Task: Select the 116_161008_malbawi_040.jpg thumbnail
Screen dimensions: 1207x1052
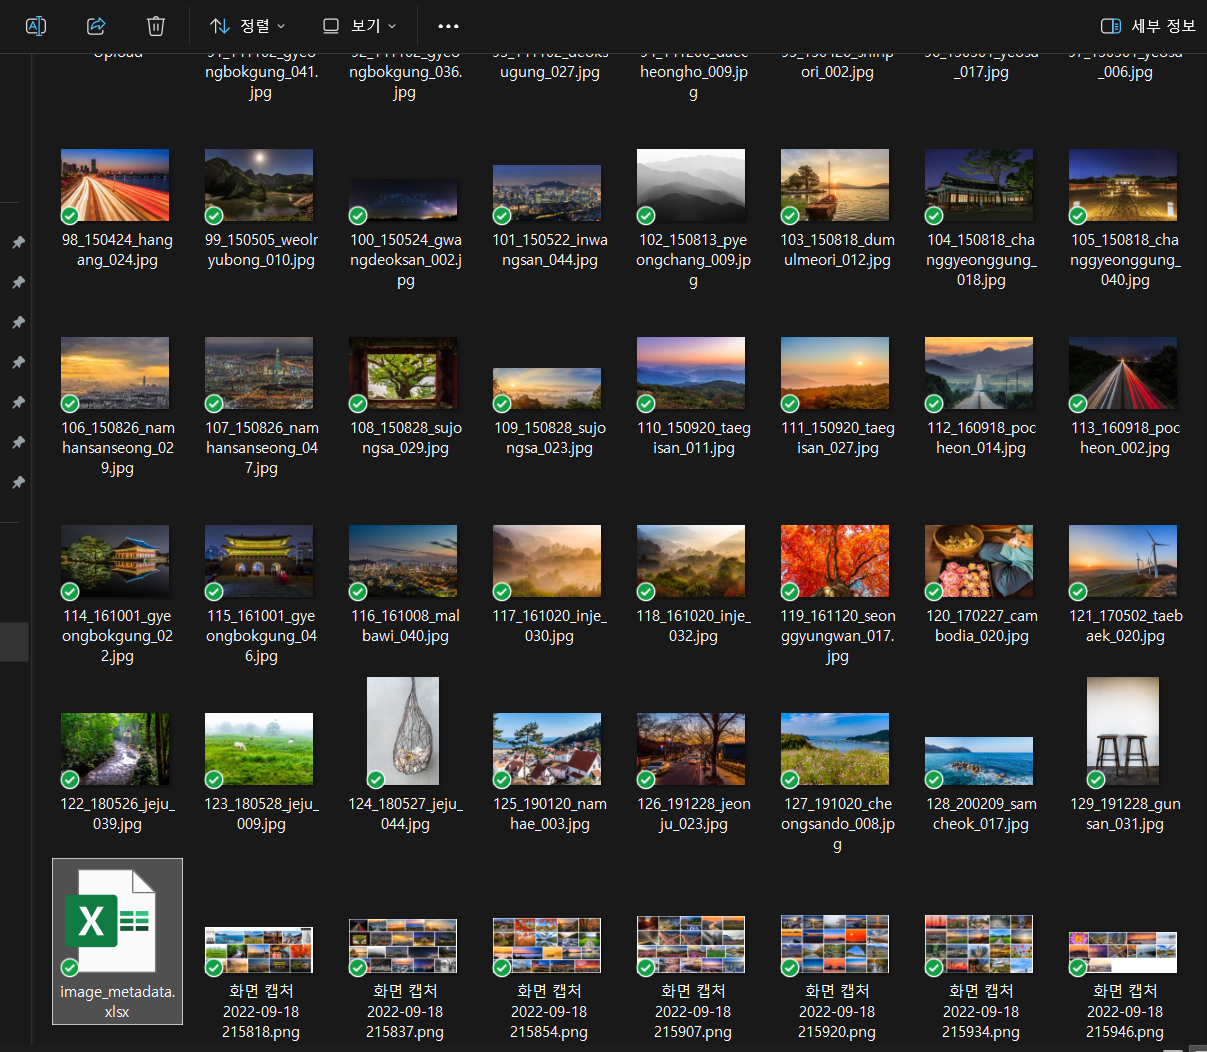Action: point(403,561)
